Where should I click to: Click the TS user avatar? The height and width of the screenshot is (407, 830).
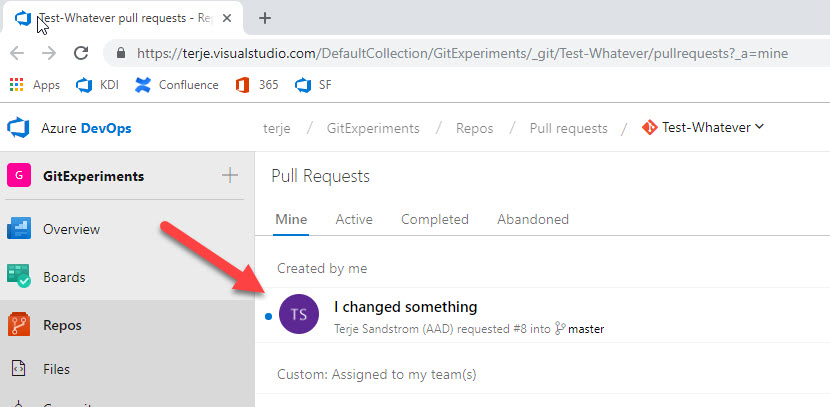(x=299, y=316)
